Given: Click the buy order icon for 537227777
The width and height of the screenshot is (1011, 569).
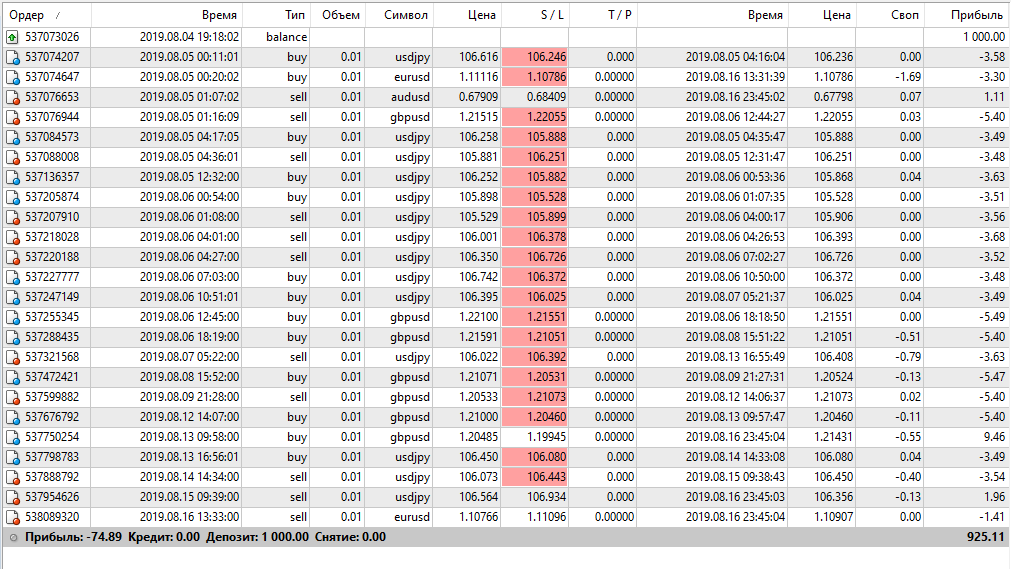Looking at the screenshot, I should point(12,277).
